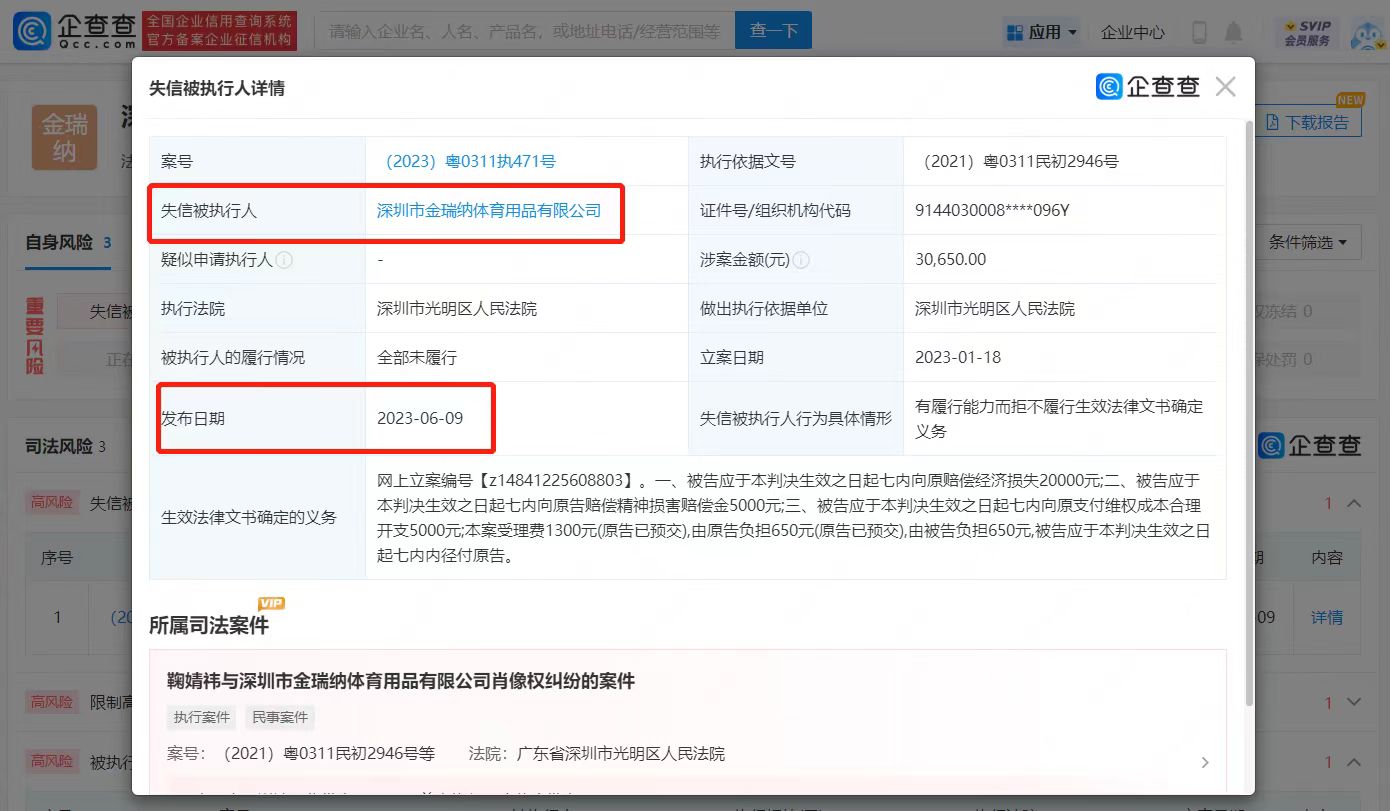The height and width of the screenshot is (811, 1390).
Task: Focus the company name search input field
Action: tap(525, 31)
